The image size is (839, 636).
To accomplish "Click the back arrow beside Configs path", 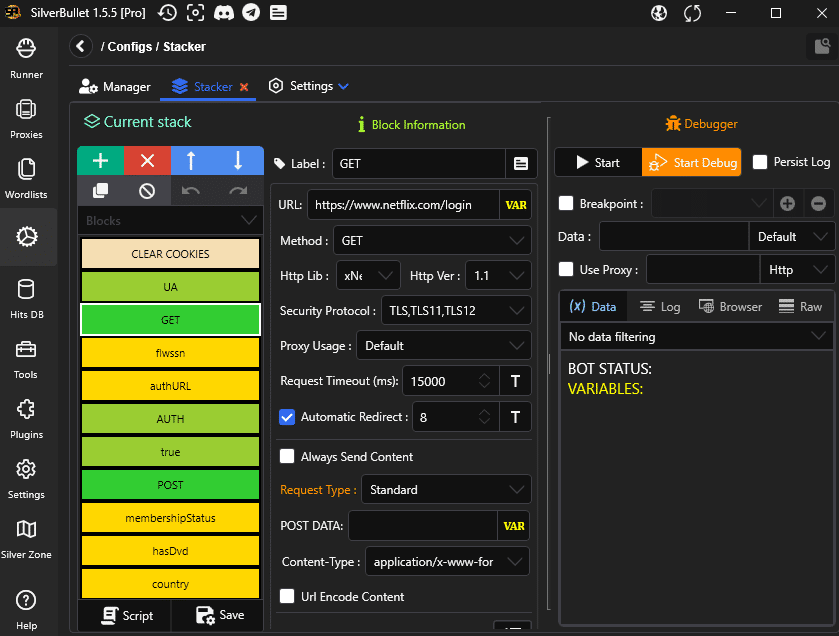I will pyautogui.click(x=81, y=46).
